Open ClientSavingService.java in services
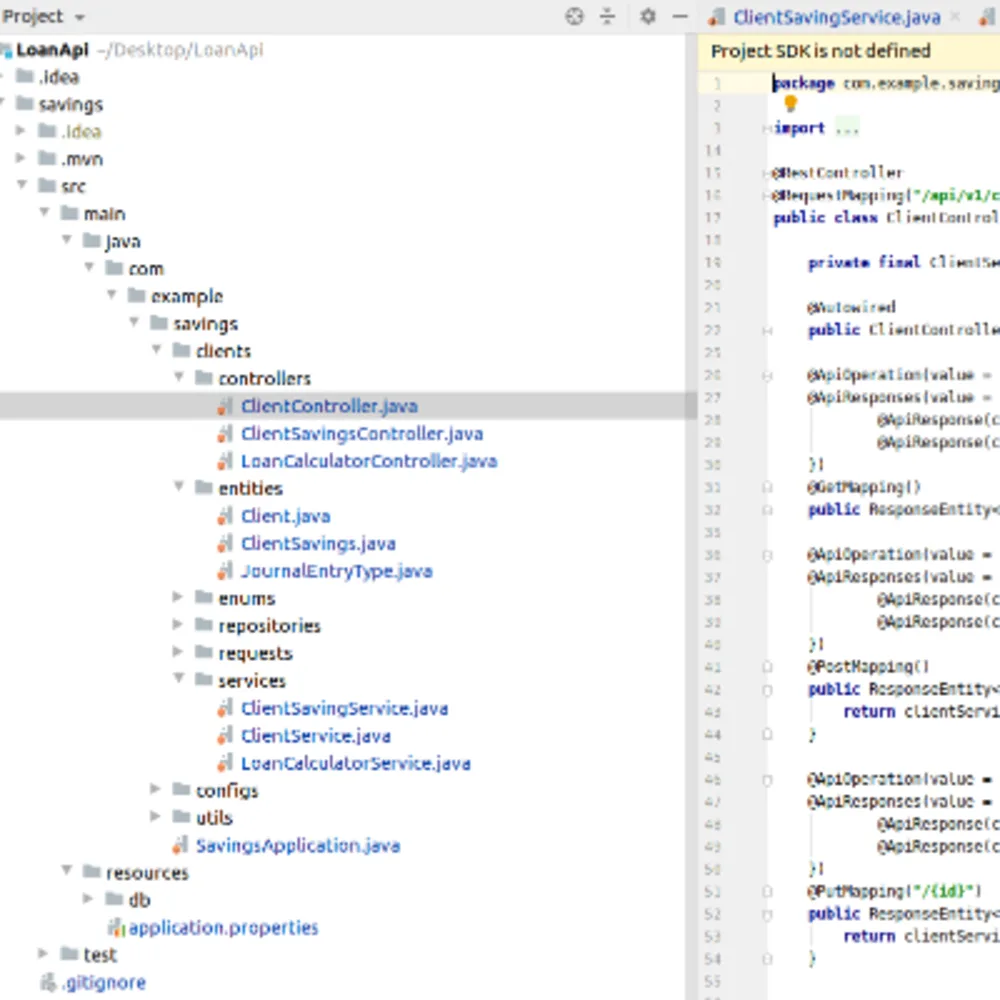Viewport: 1000px width, 1000px height. [x=344, y=709]
